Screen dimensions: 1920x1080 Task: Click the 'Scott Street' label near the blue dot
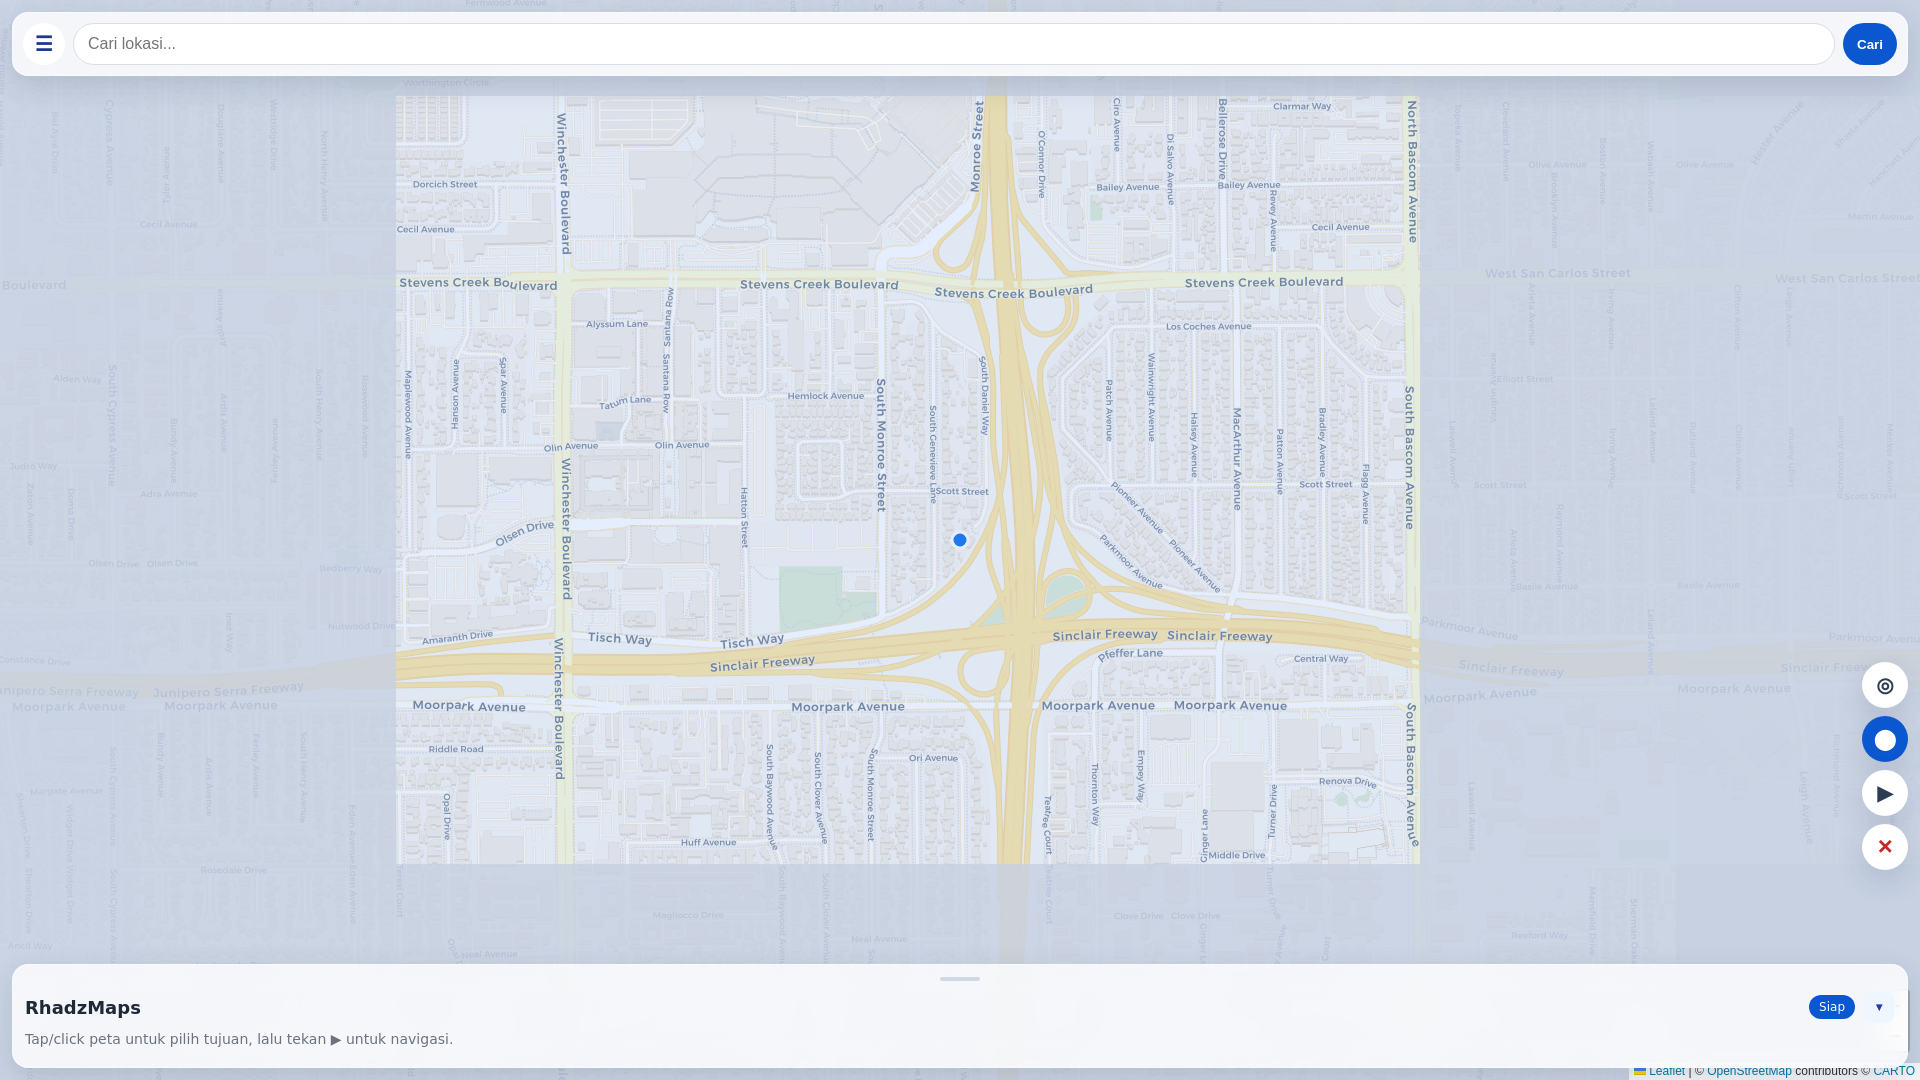(x=962, y=491)
